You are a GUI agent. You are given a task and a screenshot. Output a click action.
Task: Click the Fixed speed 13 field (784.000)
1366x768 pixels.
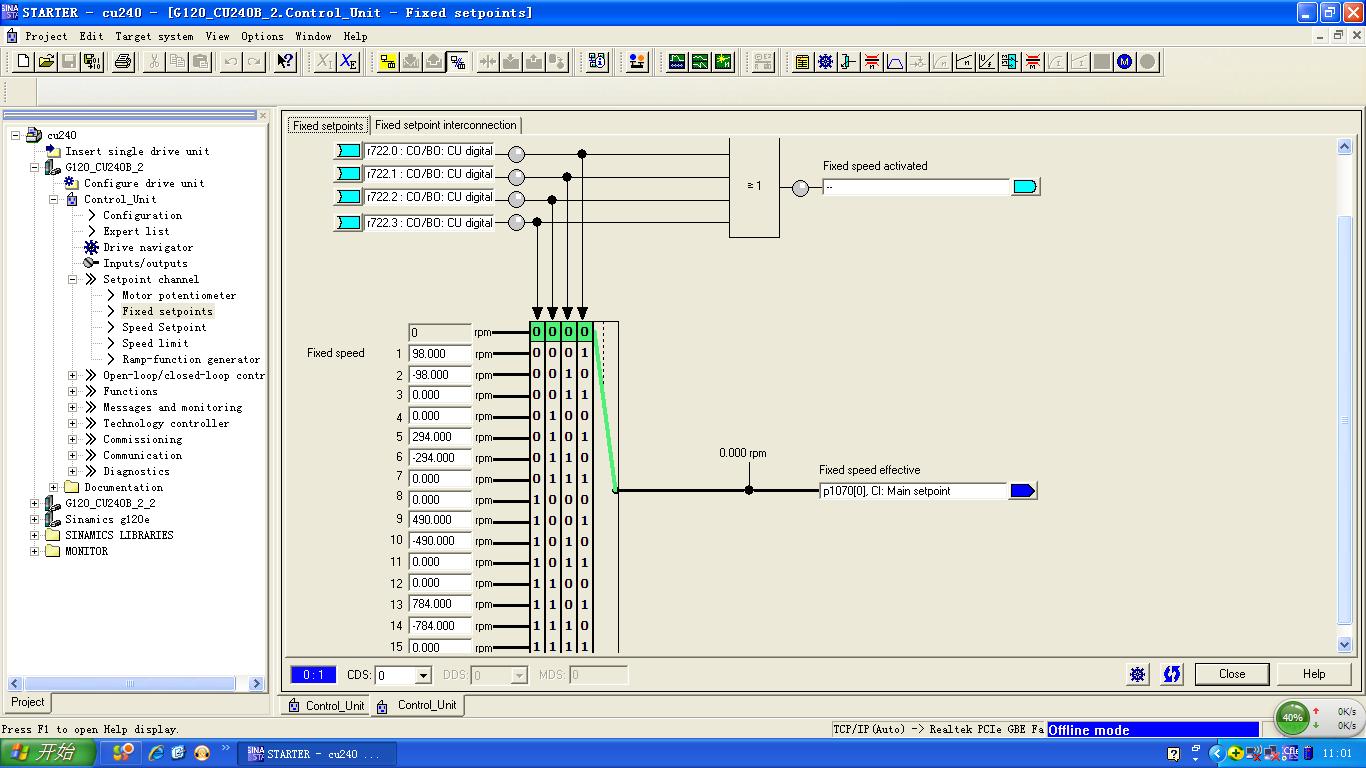[440, 604]
